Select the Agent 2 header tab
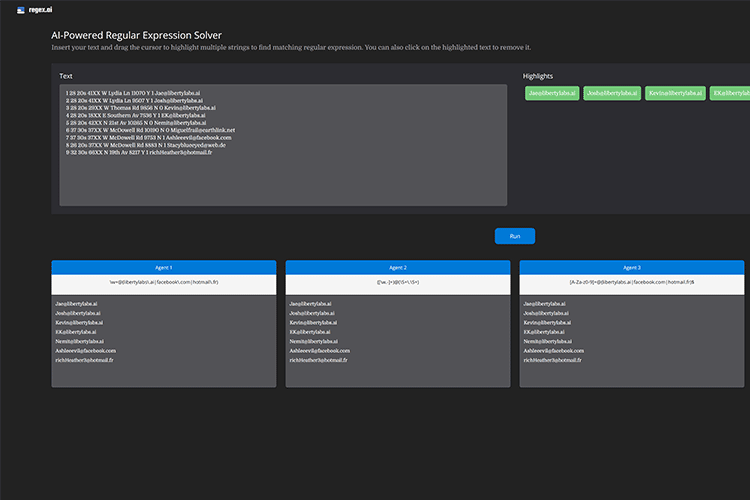 [x=397, y=267]
